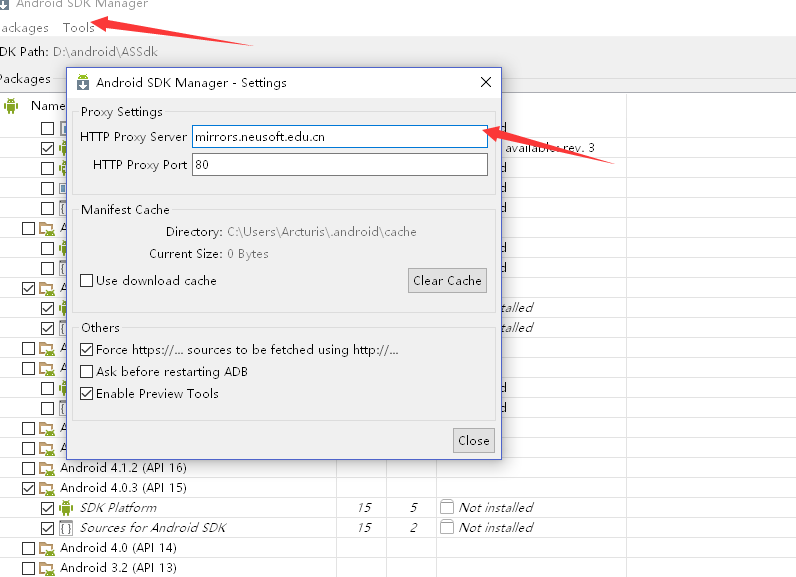Click the SDK path D:\android\ASSdk text

[x=106, y=52]
